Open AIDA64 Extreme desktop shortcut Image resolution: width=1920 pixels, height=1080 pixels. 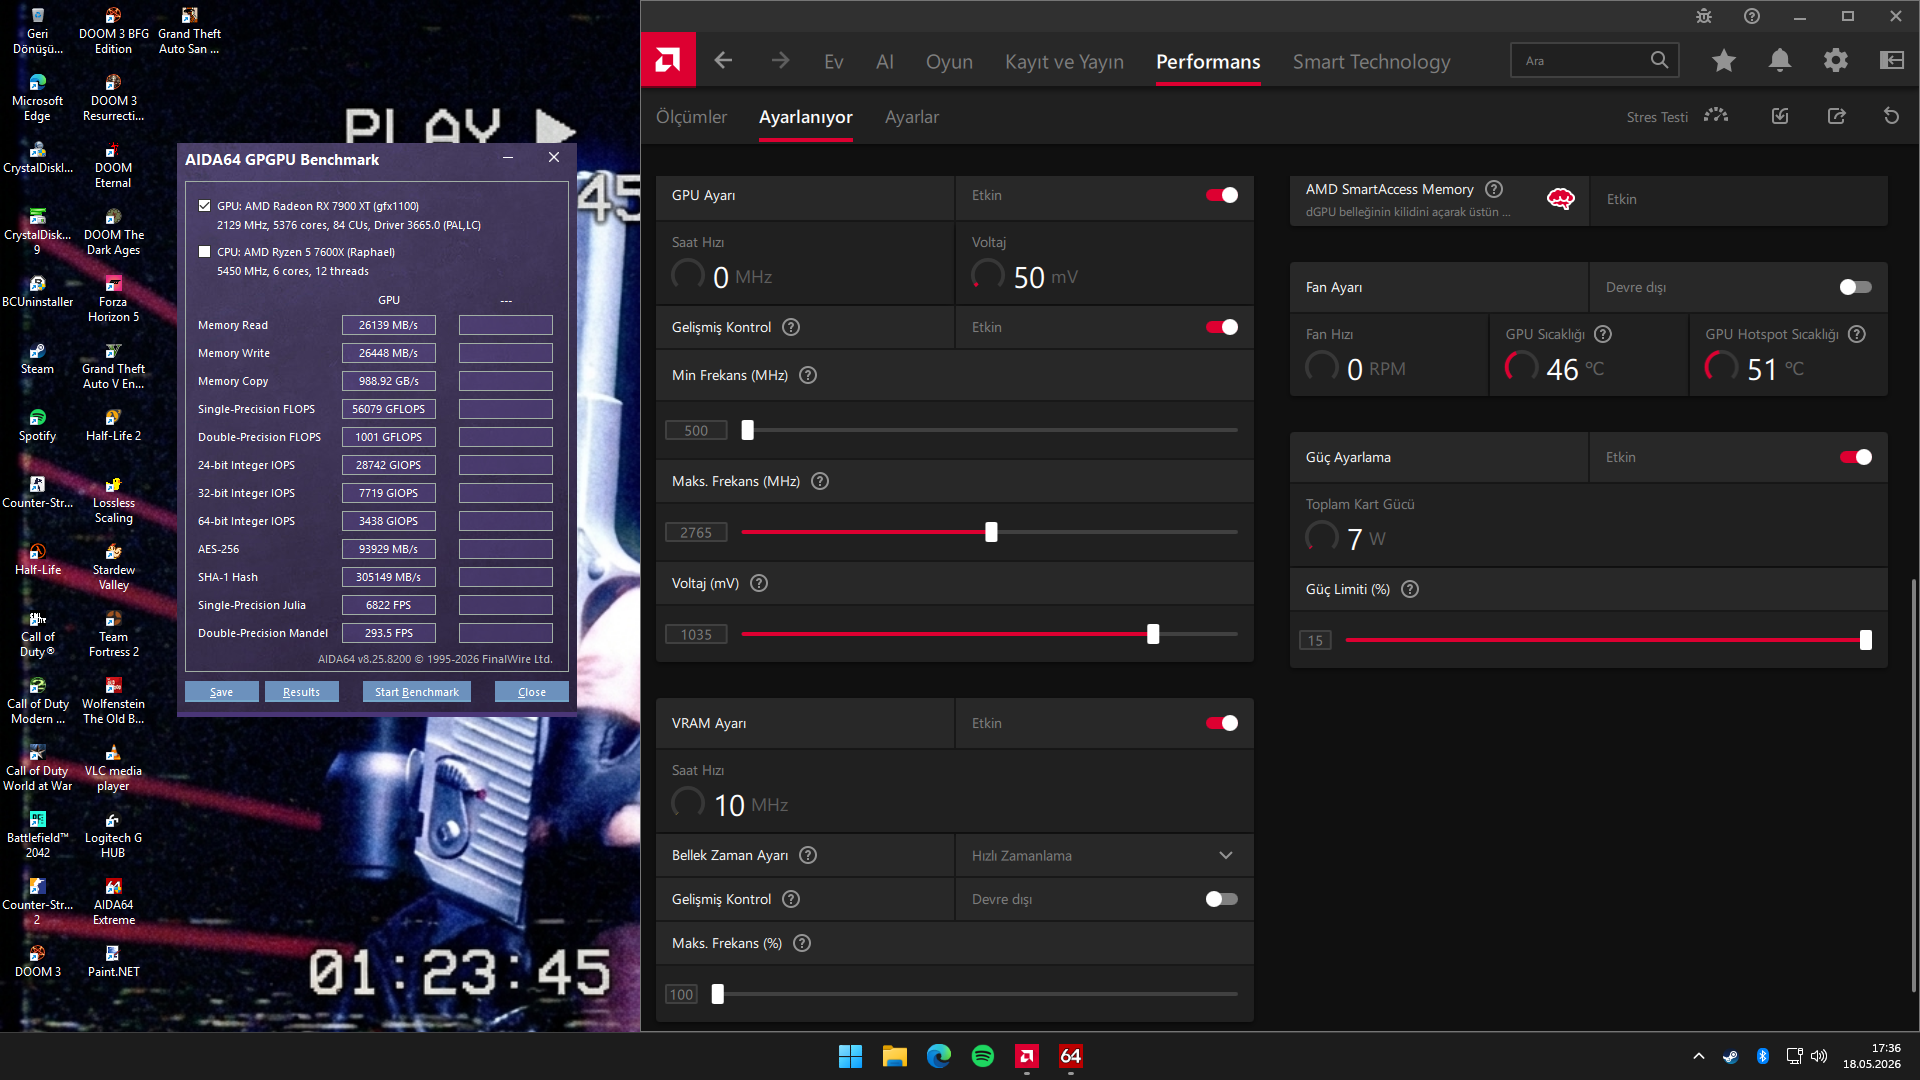113,901
